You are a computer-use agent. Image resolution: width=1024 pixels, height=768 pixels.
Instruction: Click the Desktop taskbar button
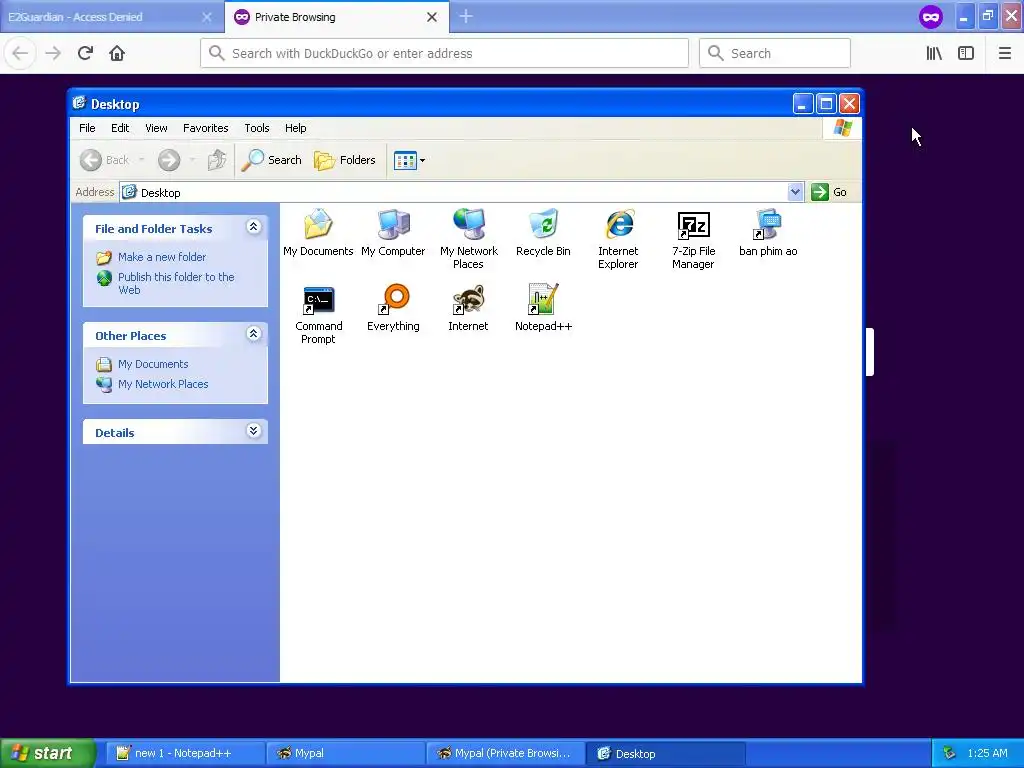[x=665, y=753]
